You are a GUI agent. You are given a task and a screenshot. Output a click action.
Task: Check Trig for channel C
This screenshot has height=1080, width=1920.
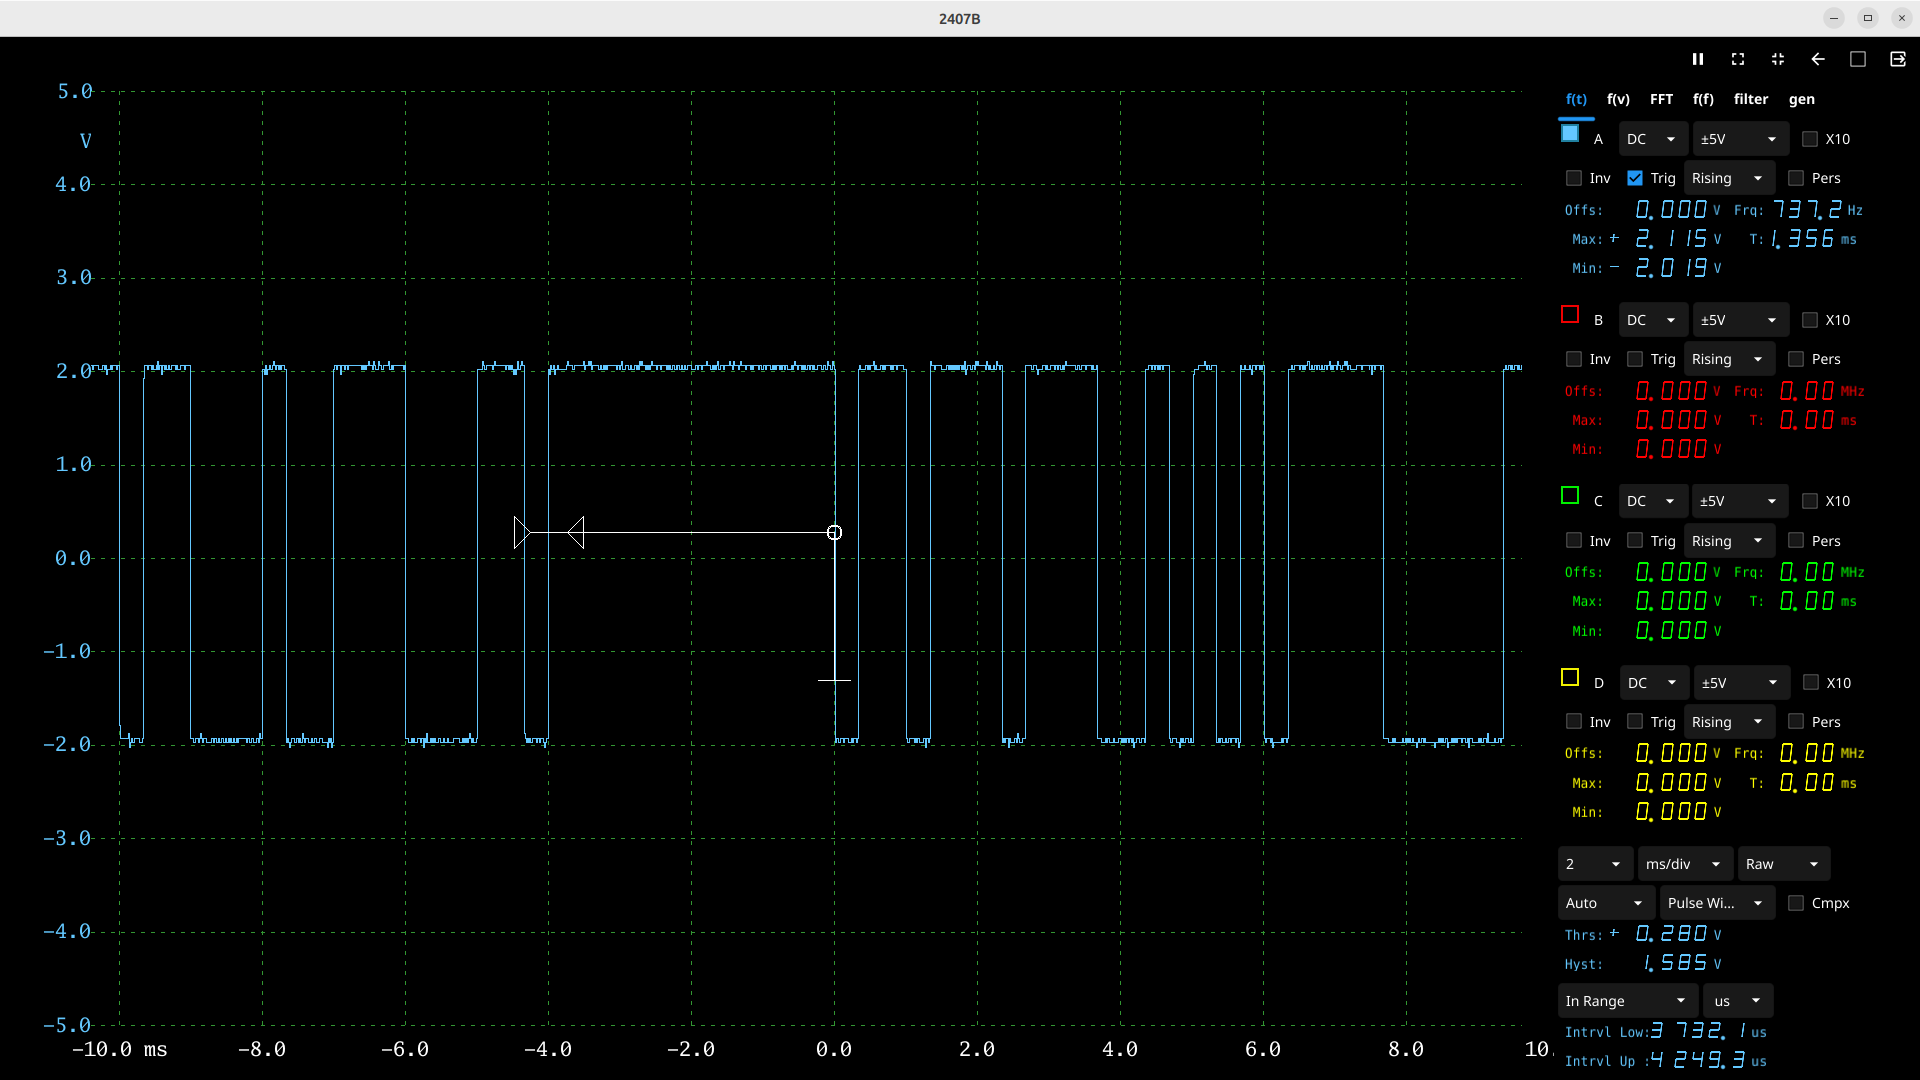click(1635, 541)
